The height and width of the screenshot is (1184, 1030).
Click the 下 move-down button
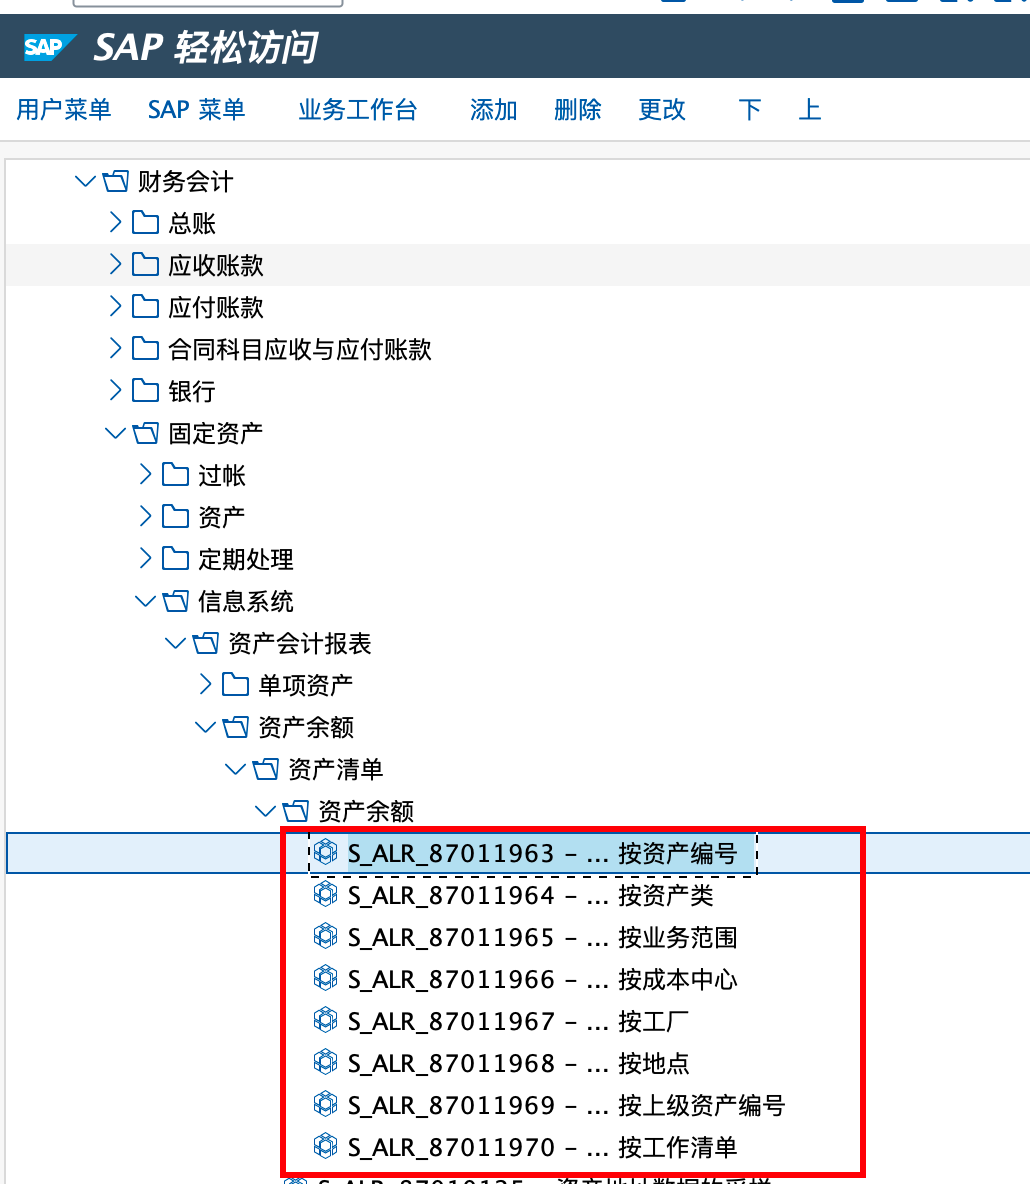coord(750,109)
